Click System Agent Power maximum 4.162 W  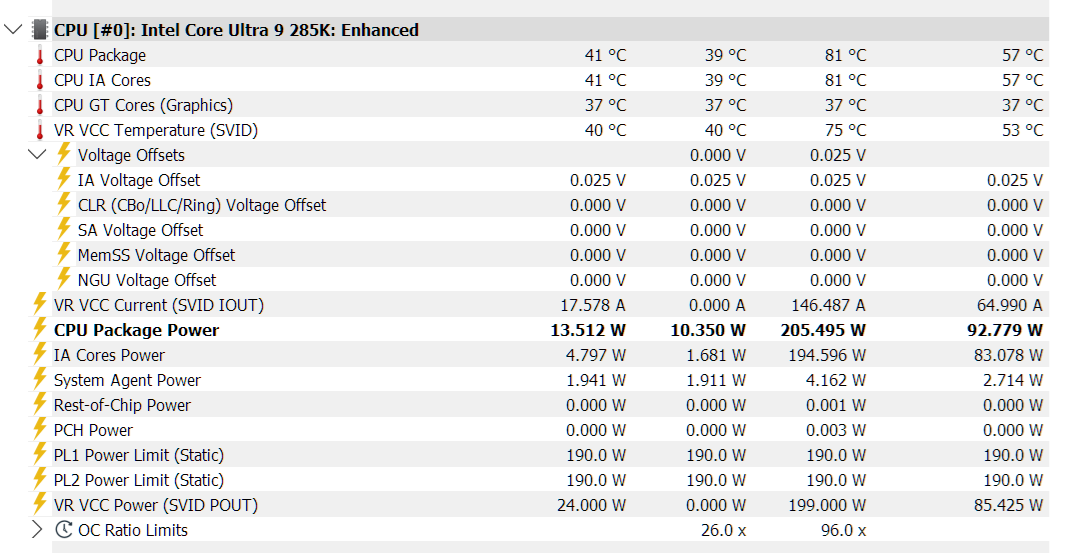point(836,381)
